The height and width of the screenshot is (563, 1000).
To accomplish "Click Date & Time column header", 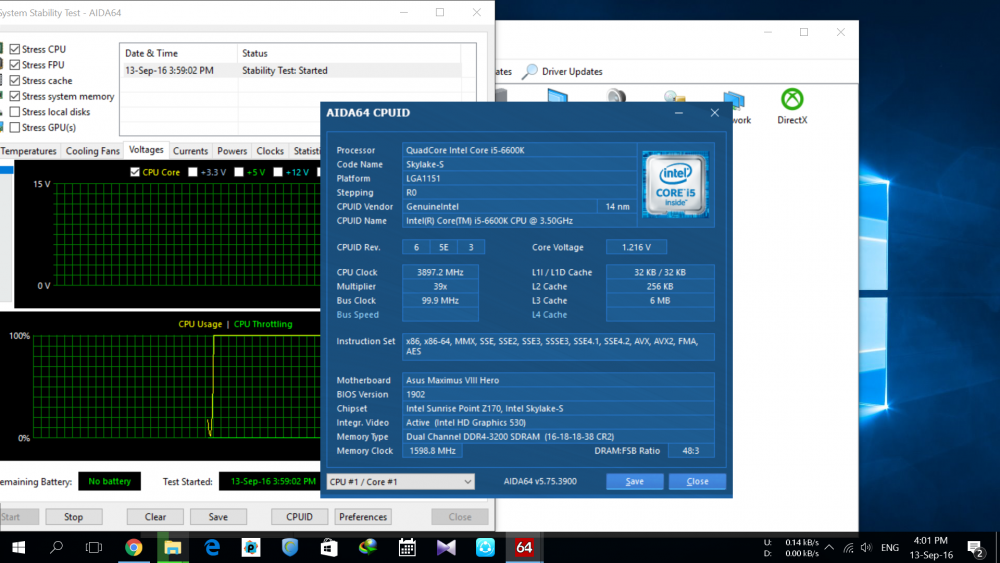I will click(x=178, y=53).
